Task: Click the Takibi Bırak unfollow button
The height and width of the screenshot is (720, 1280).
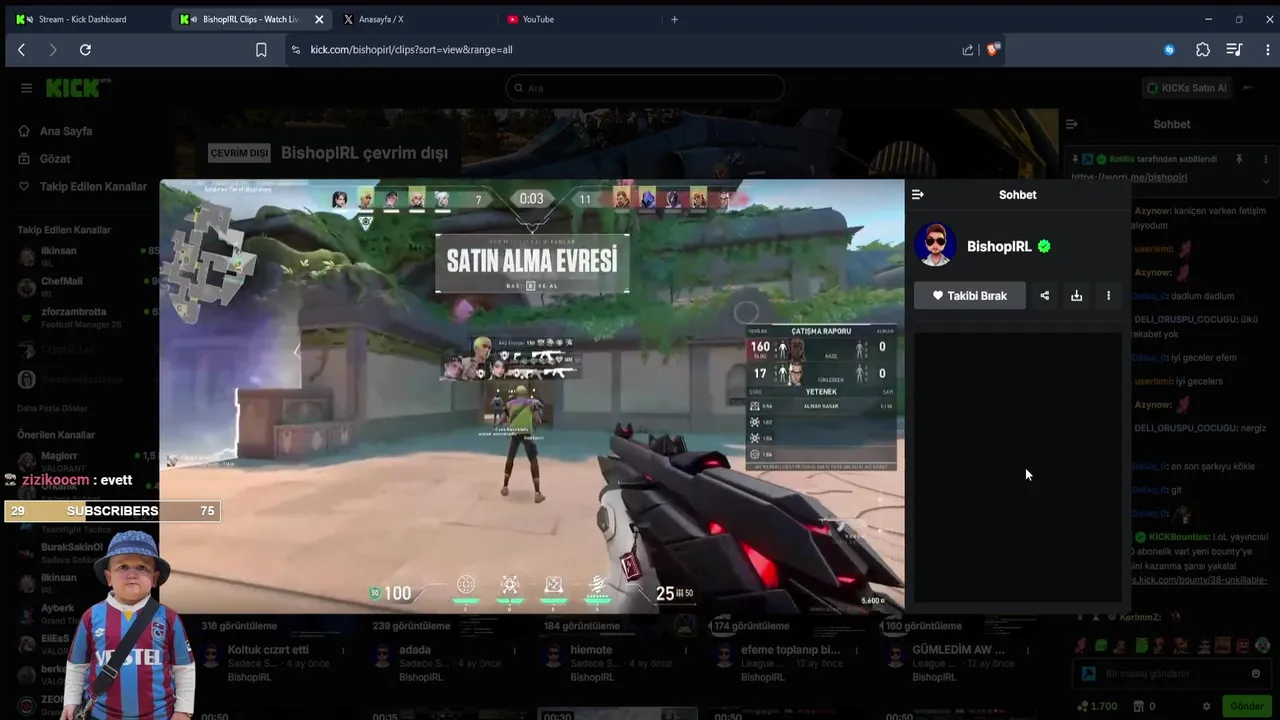Action: coord(969,296)
